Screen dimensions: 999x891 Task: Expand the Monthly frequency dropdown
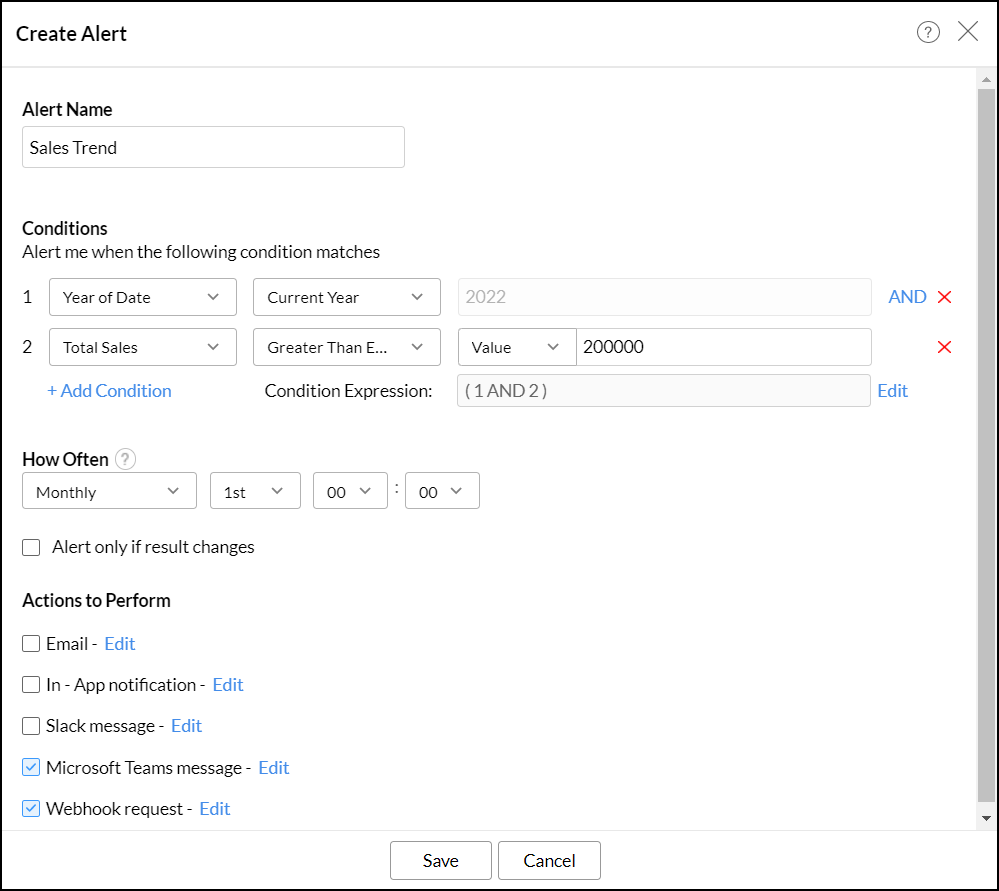click(x=108, y=491)
